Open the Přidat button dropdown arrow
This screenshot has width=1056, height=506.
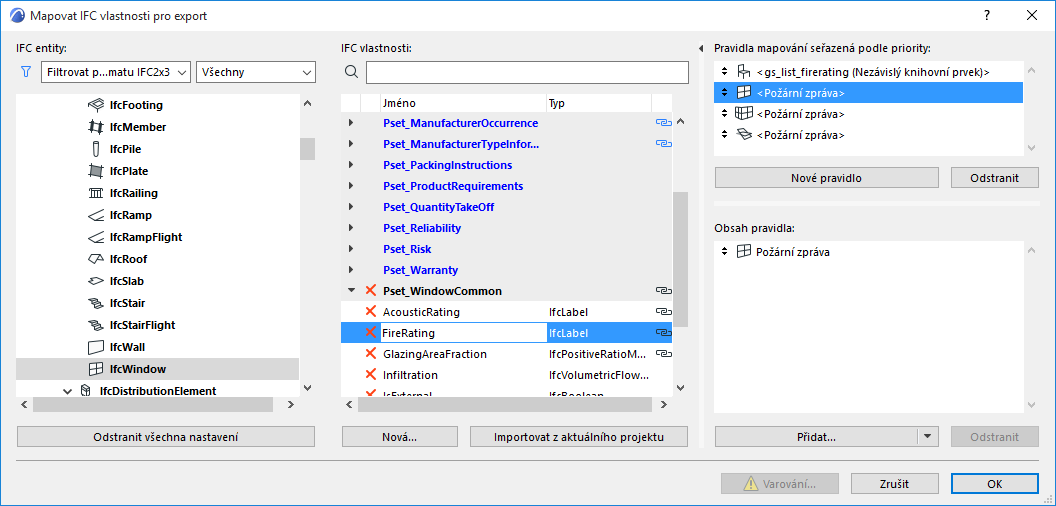pos(928,437)
